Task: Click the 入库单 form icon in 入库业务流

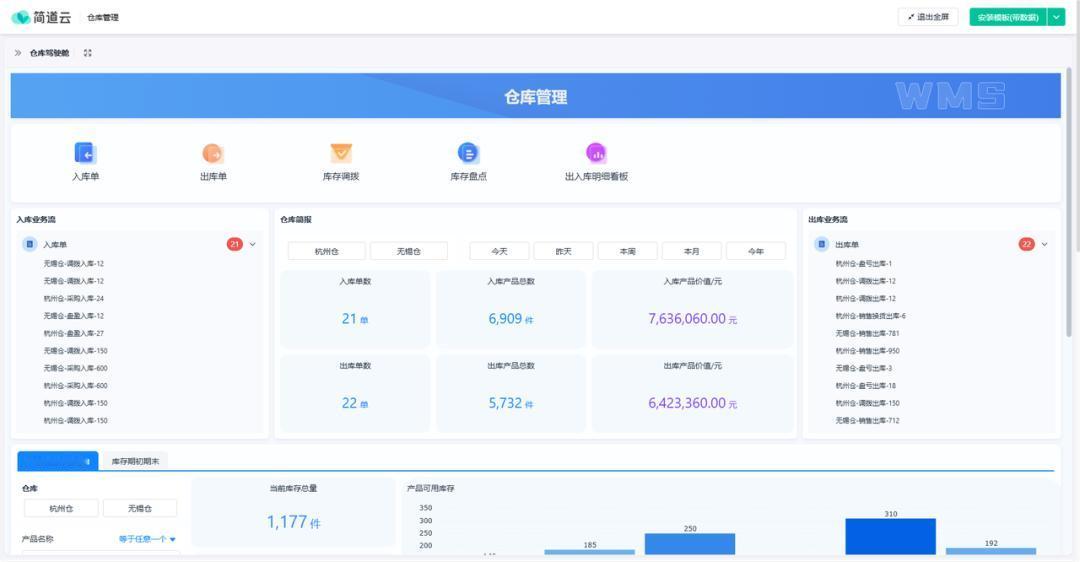Action: [x=30, y=244]
